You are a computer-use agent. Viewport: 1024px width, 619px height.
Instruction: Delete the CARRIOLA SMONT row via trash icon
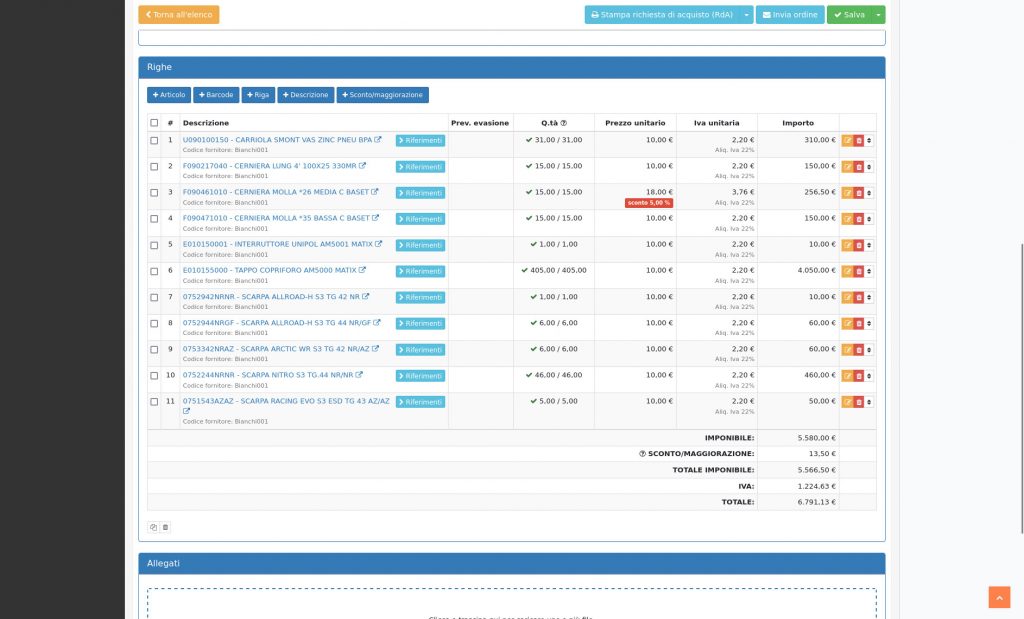point(858,140)
